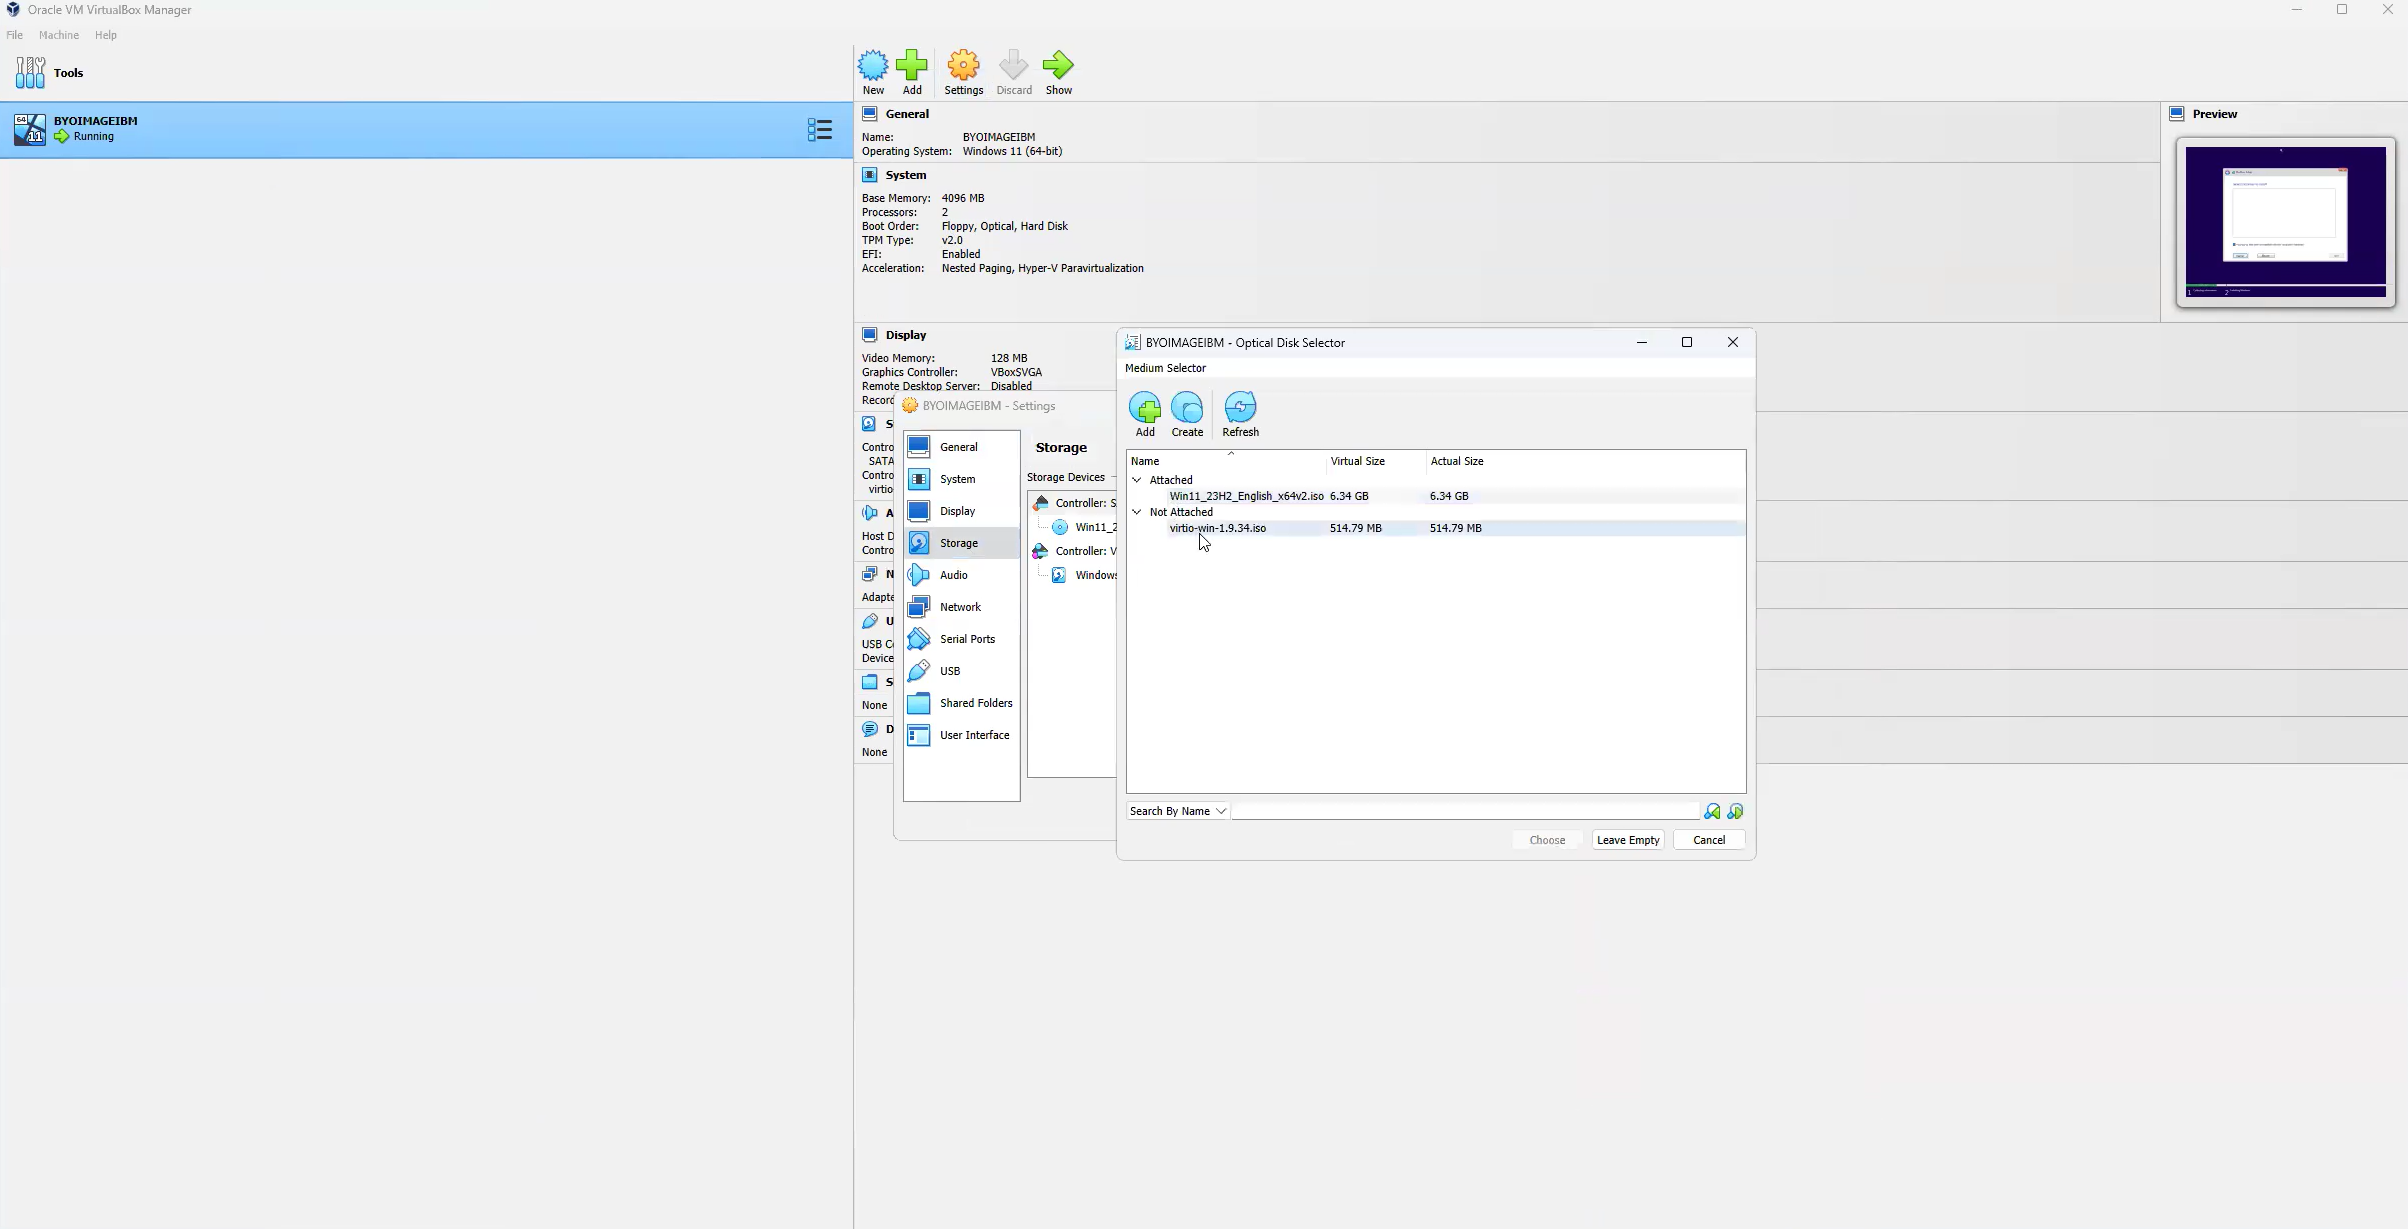The height and width of the screenshot is (1229, 2408).
Task: Select the virtio-win-1.9.34.iso entry
Action: (x=1218, y=528)
